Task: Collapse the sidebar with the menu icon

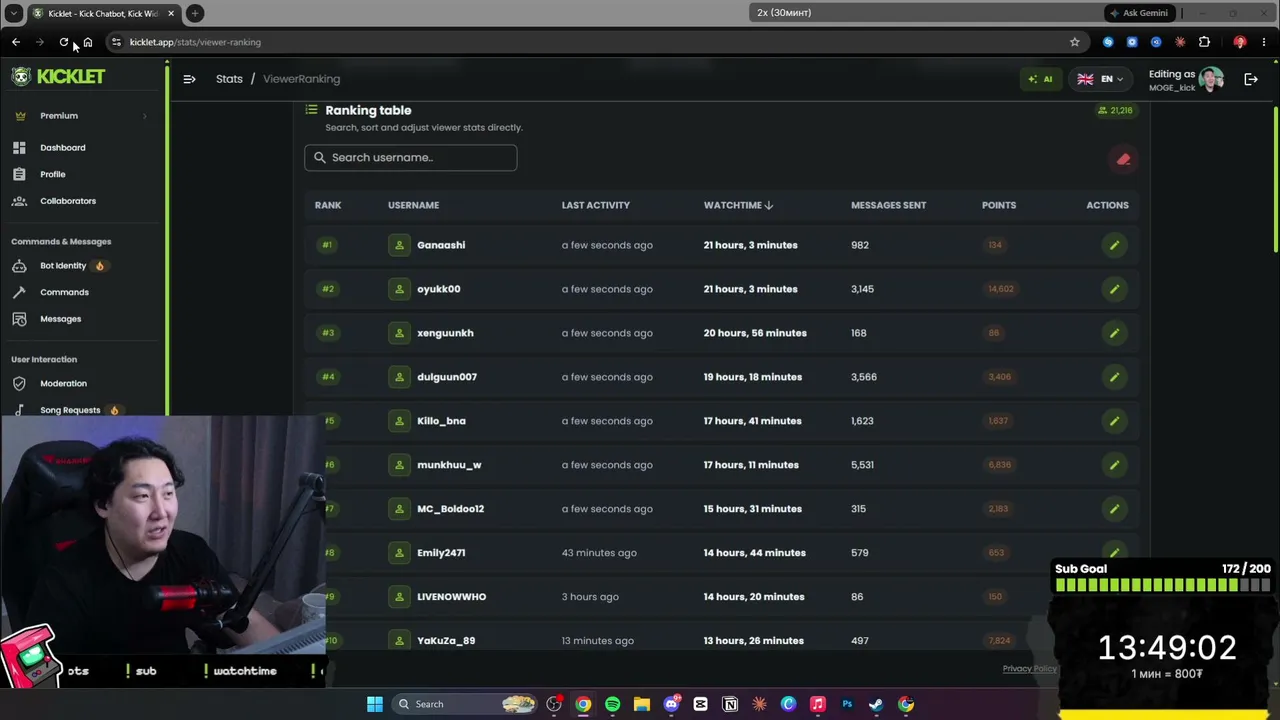Action: click(189, 79)
